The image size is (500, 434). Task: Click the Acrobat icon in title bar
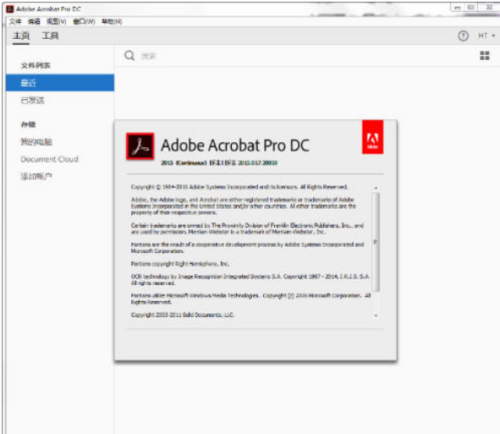click(x=10, y=9)
